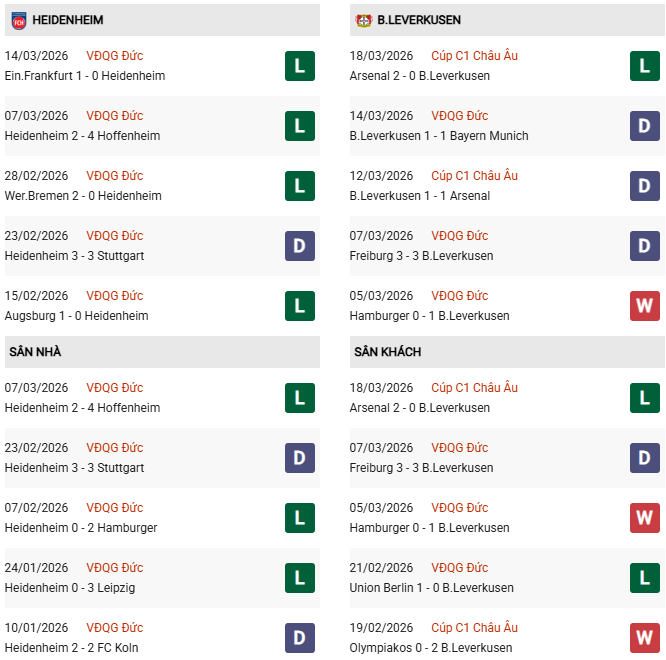
Task: Click the L badge for Union Berlin 1 - 0 B.Leverkusen
Action: tap(645, 578)
